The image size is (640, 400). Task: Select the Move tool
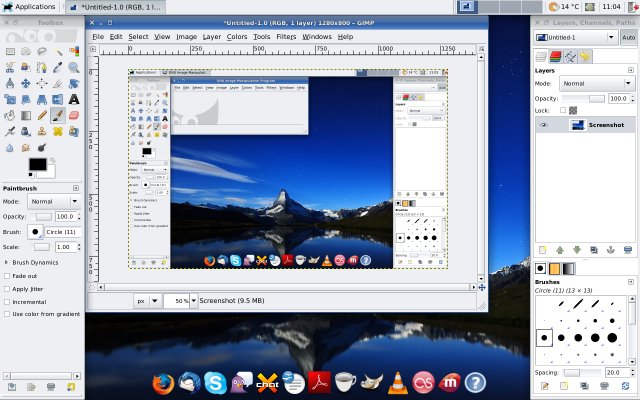pyautogui.click(x=26, y=83)
